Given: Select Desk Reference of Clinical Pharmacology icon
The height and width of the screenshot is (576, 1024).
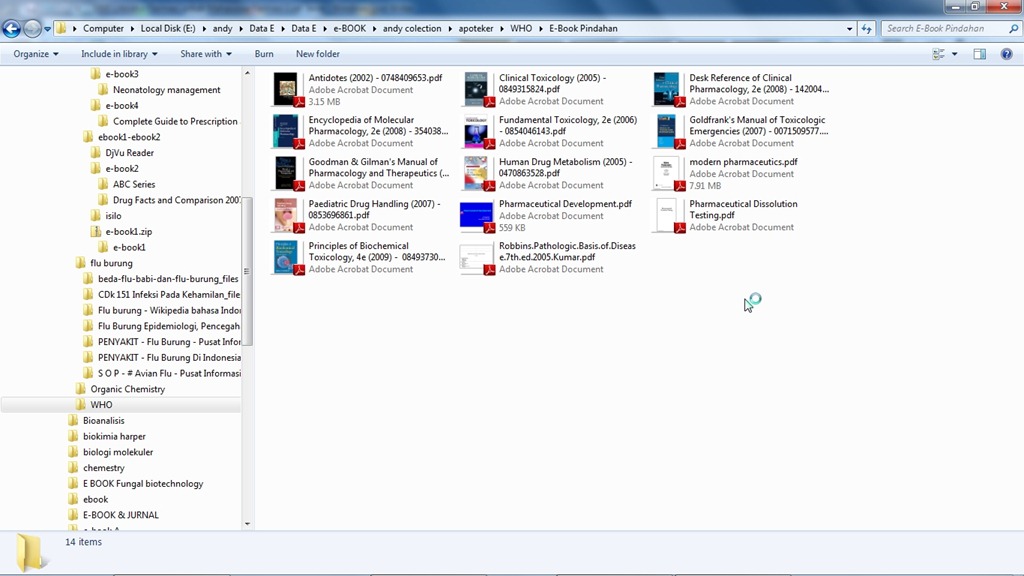Looking at the screenshot, I should (x=667, y=89).
